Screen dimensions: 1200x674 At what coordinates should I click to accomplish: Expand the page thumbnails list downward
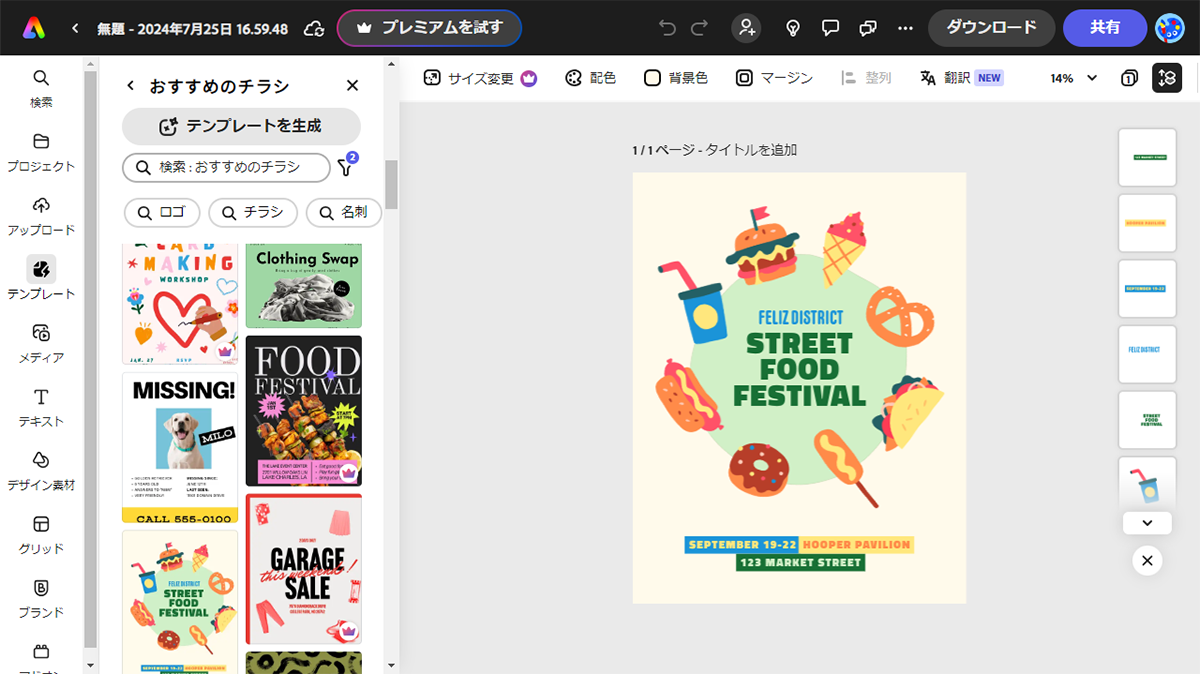[1147, 523]
